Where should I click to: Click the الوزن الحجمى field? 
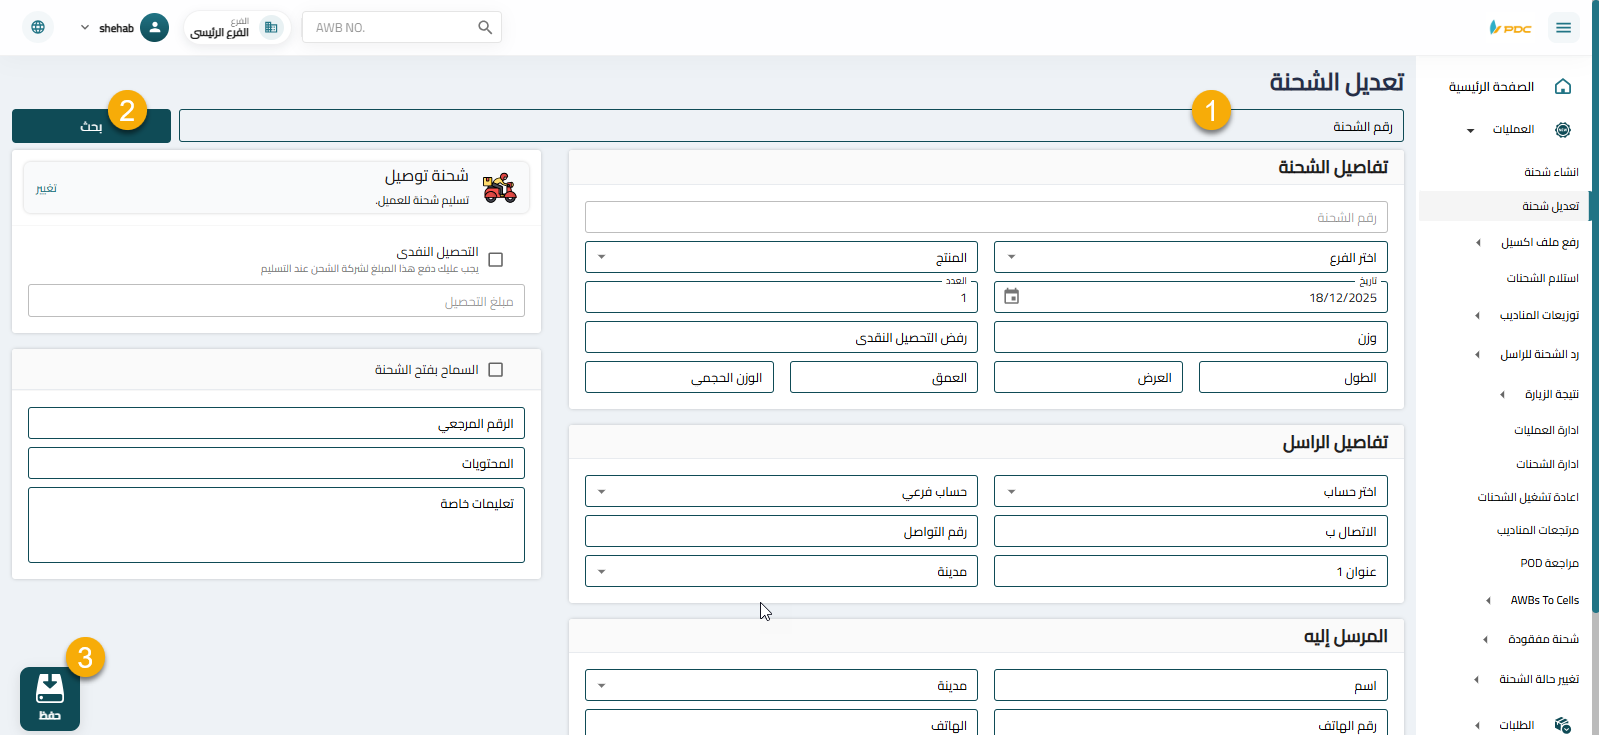pos(679,377)
